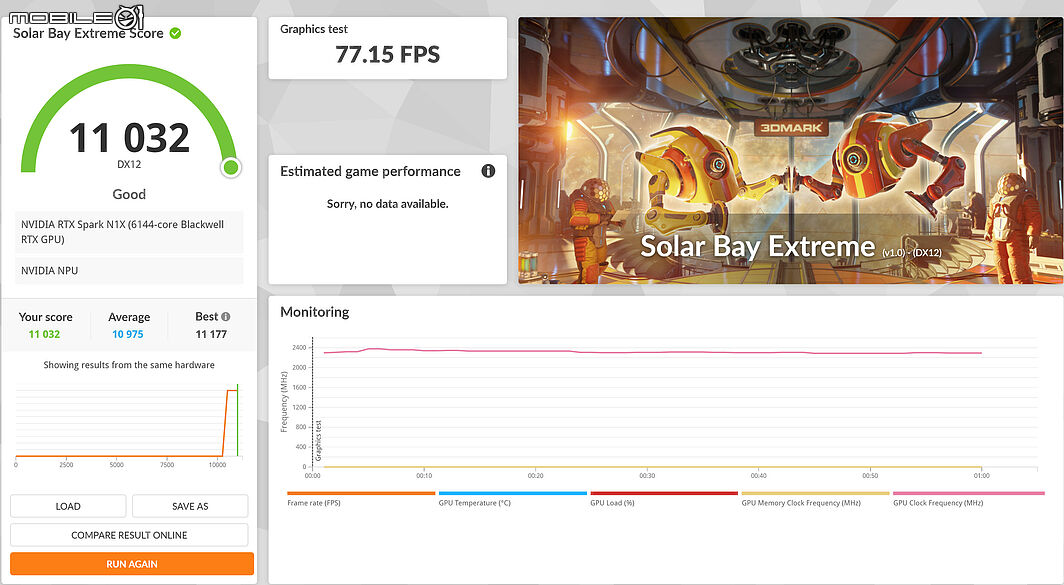Click the info icon next to Best
The width and height of the screenshot is (1064, 585).
coord(225,316)
